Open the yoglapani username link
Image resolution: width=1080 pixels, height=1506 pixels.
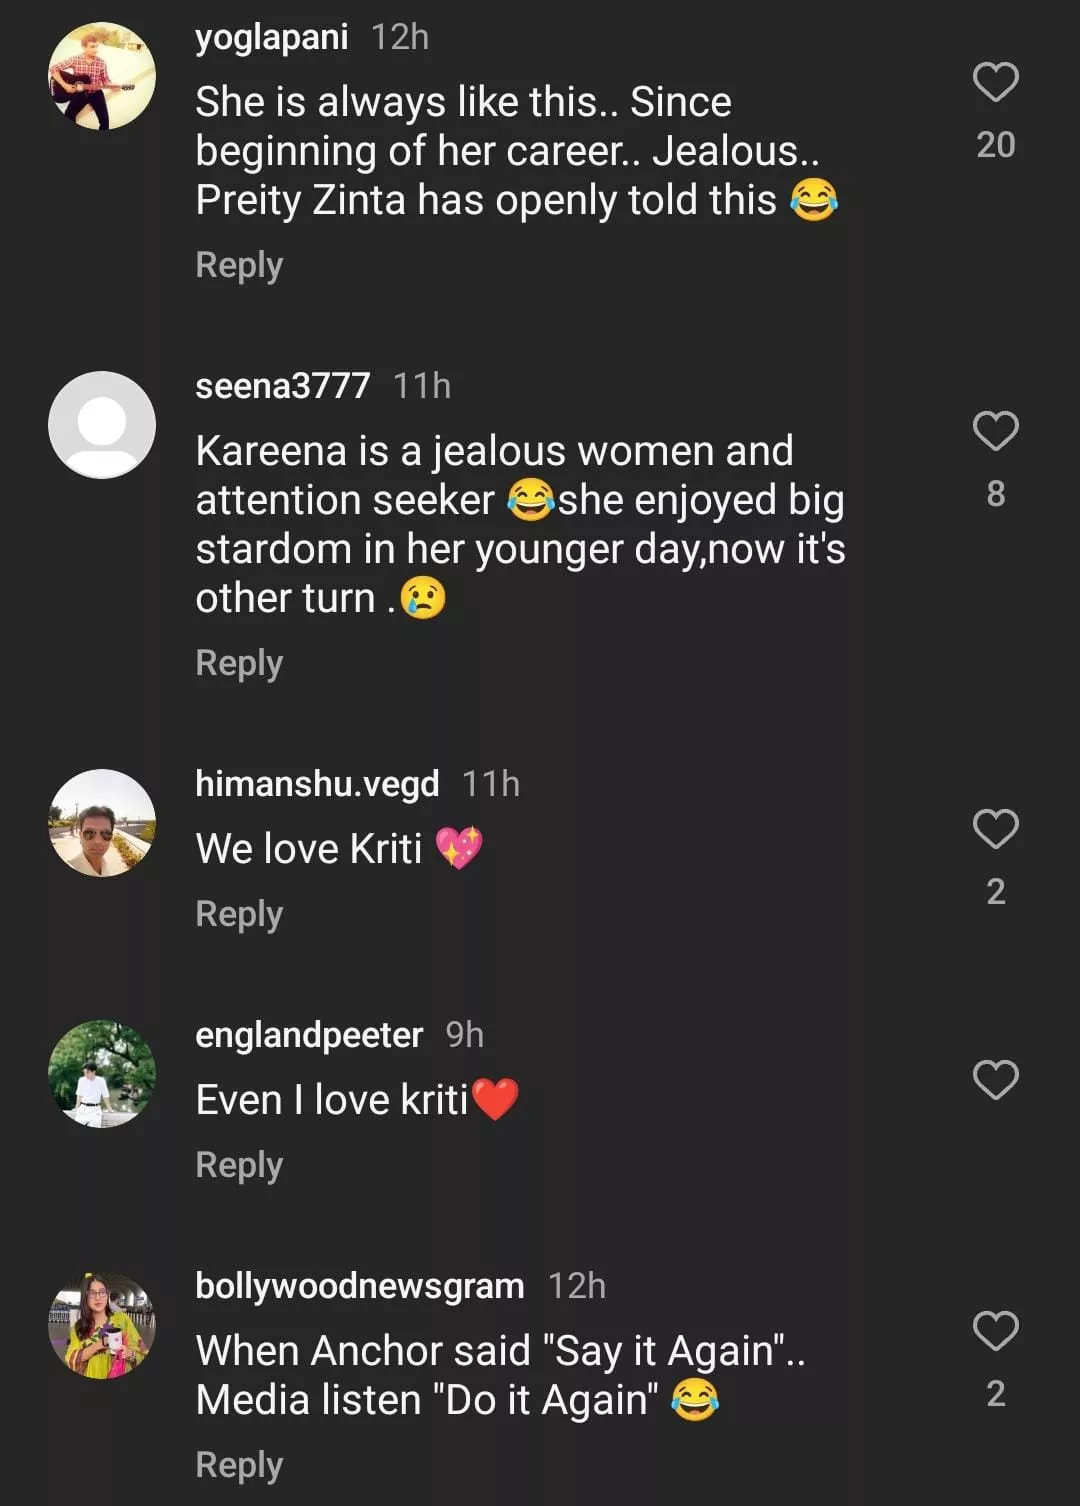tap(271, 38)
